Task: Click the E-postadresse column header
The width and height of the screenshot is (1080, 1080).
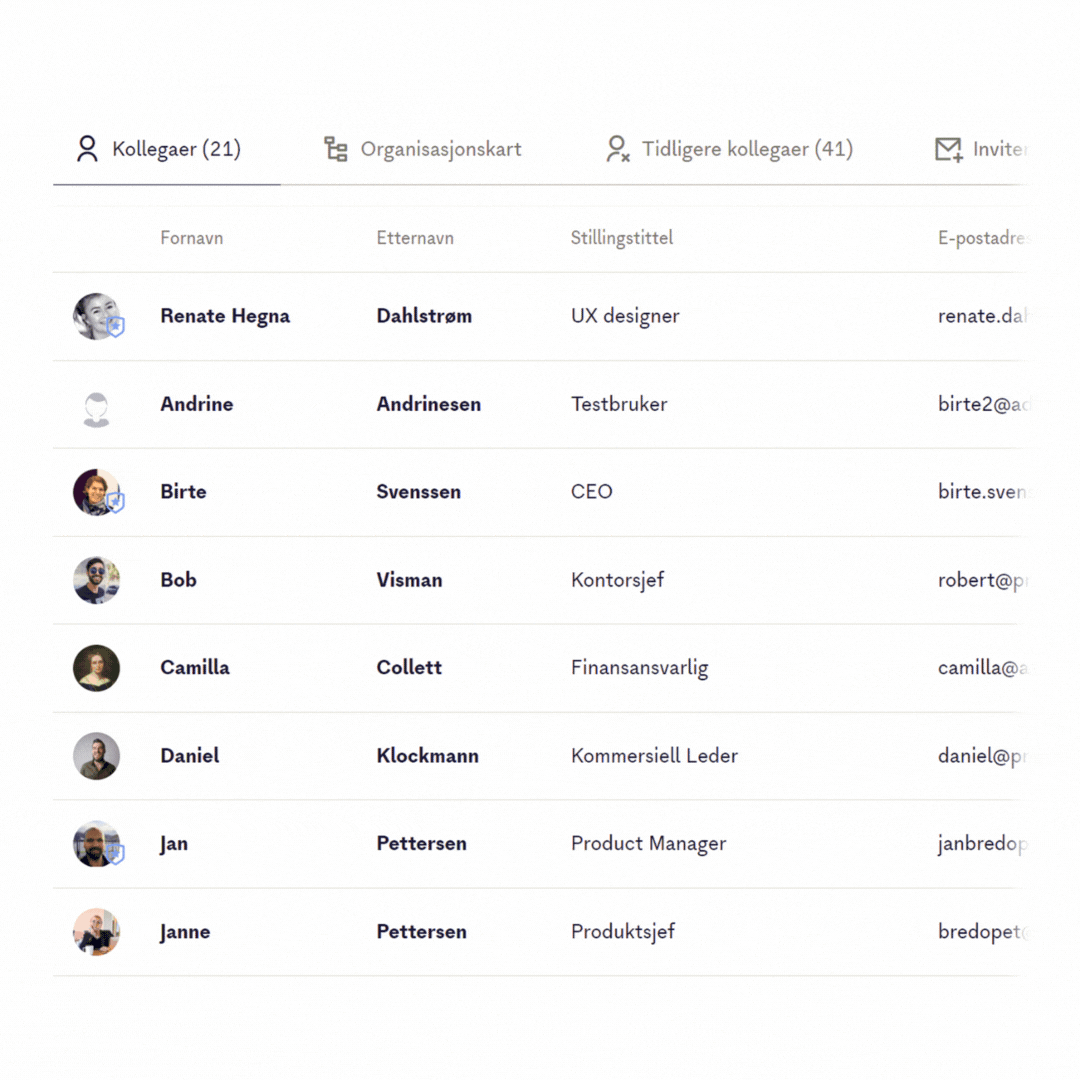Action: tap(980, 238)
